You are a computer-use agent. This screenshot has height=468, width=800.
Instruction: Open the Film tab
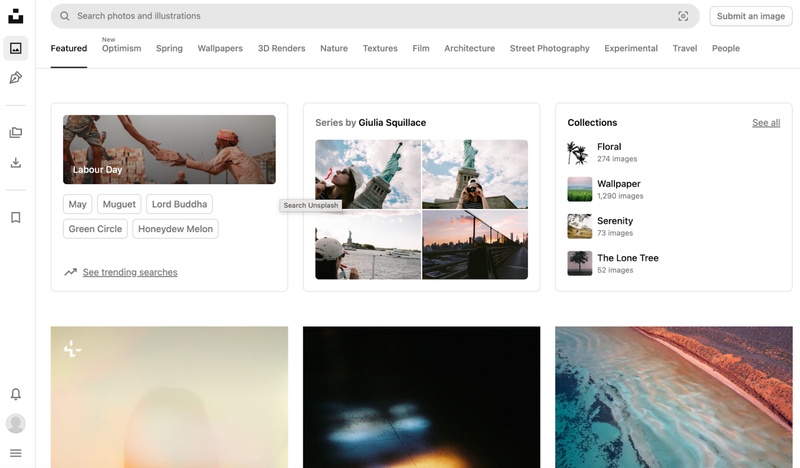tap(421, 48)
